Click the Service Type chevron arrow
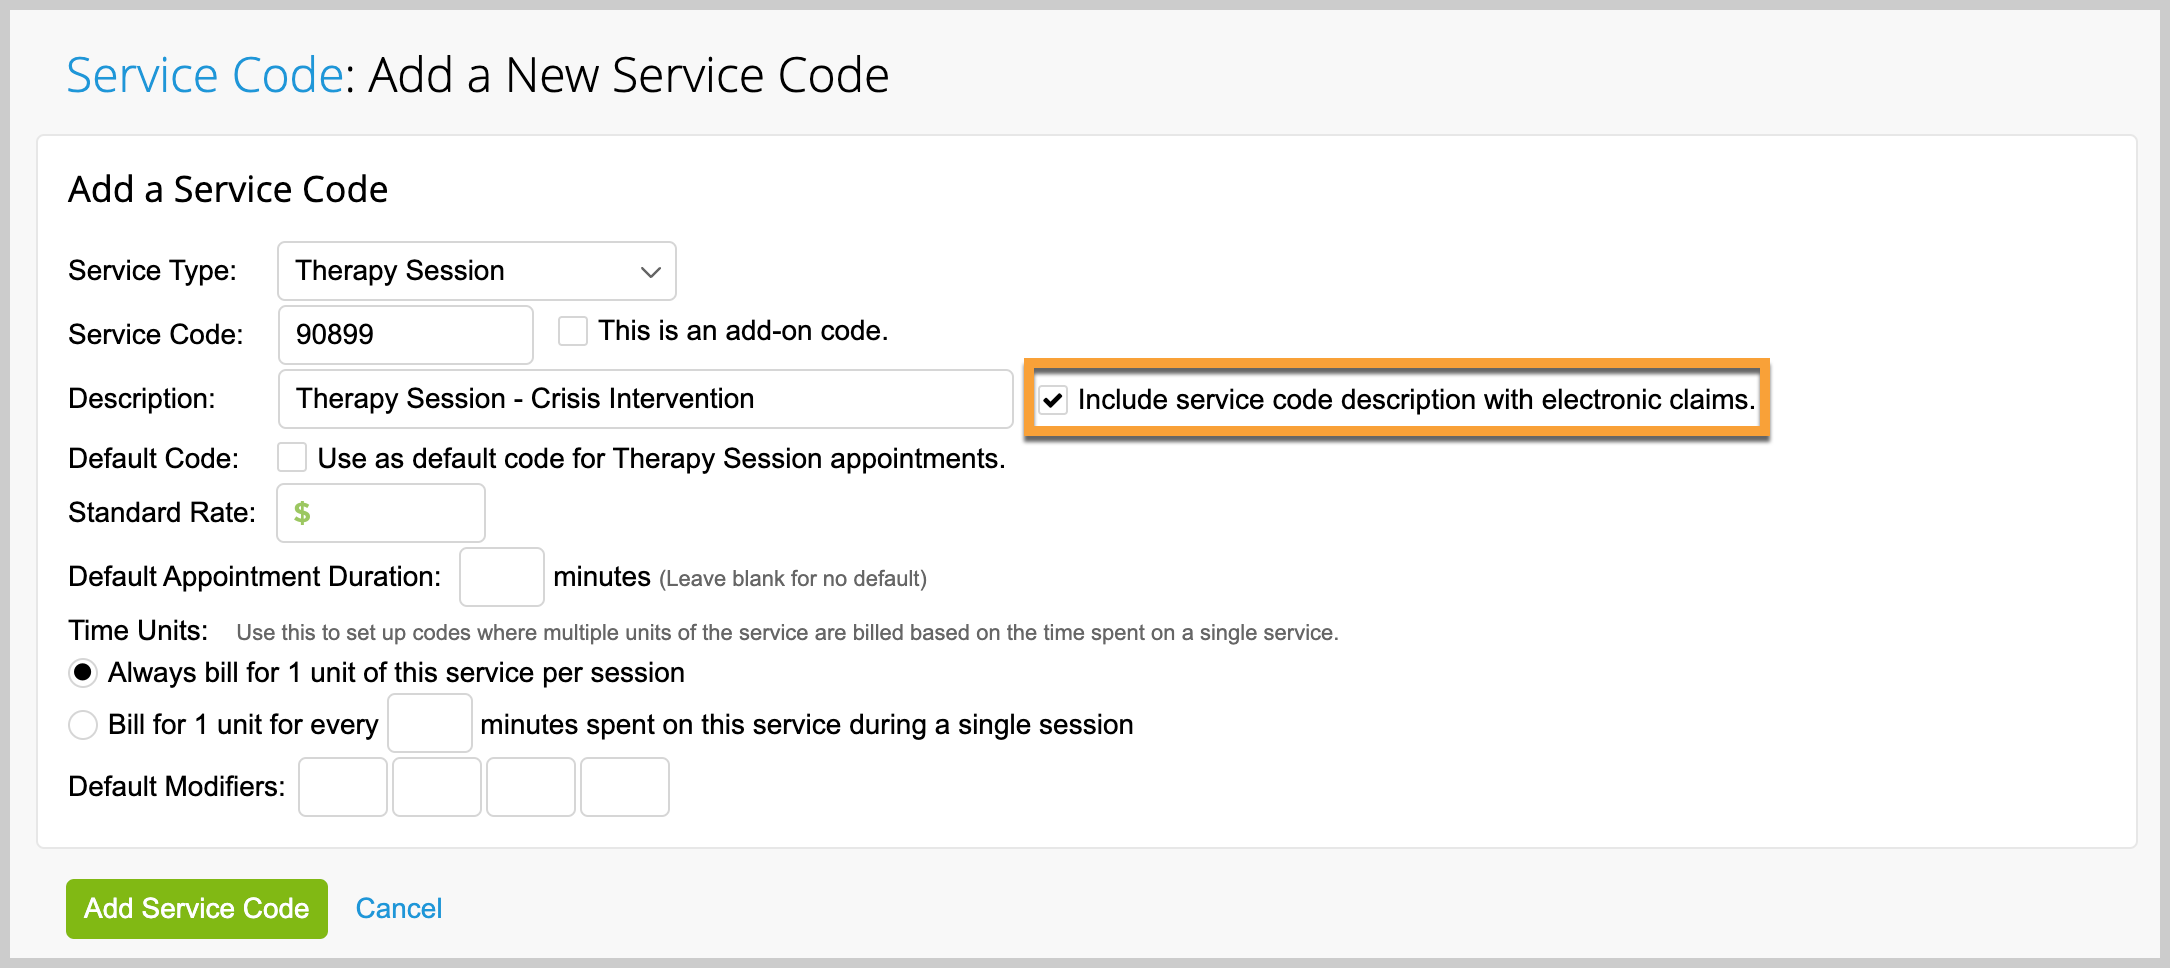Screen dimensions: 2170x968 pos(651,272)
